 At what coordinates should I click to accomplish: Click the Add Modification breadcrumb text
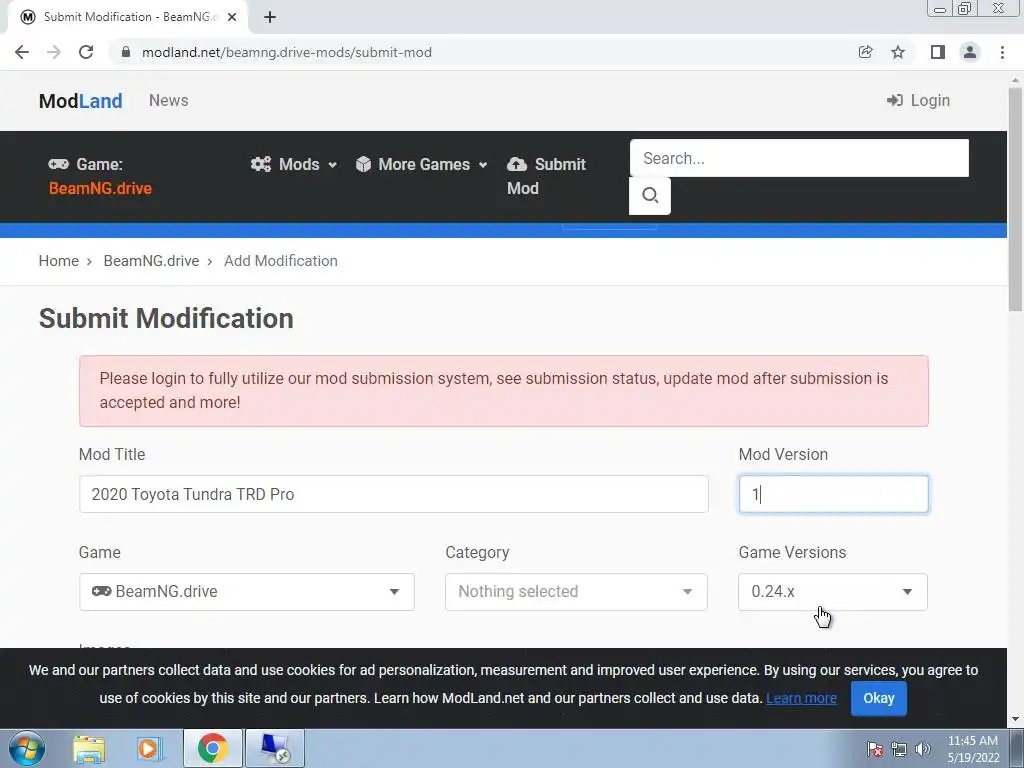[x=281, y=261]
